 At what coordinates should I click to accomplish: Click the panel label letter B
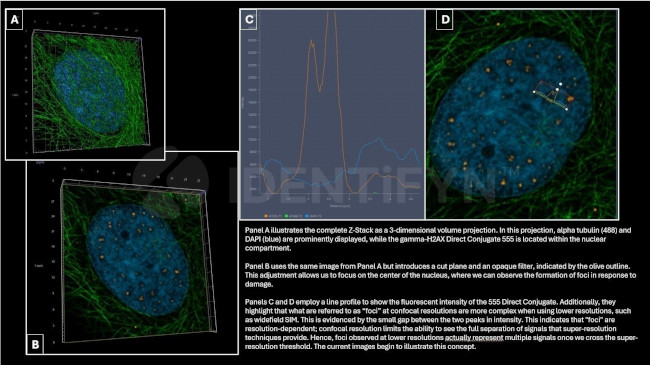[36, 344]
